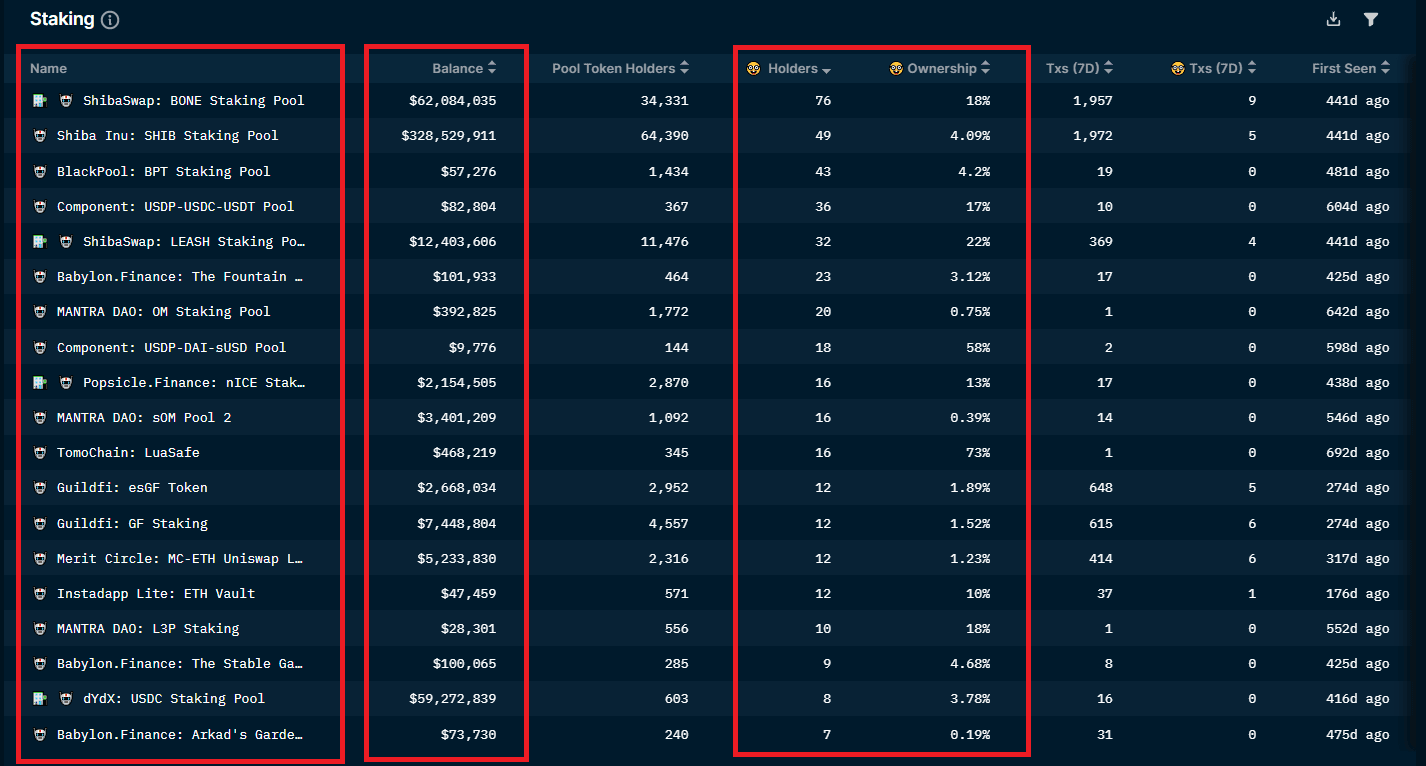Click the building icon beside dYdX

[40, 699]
